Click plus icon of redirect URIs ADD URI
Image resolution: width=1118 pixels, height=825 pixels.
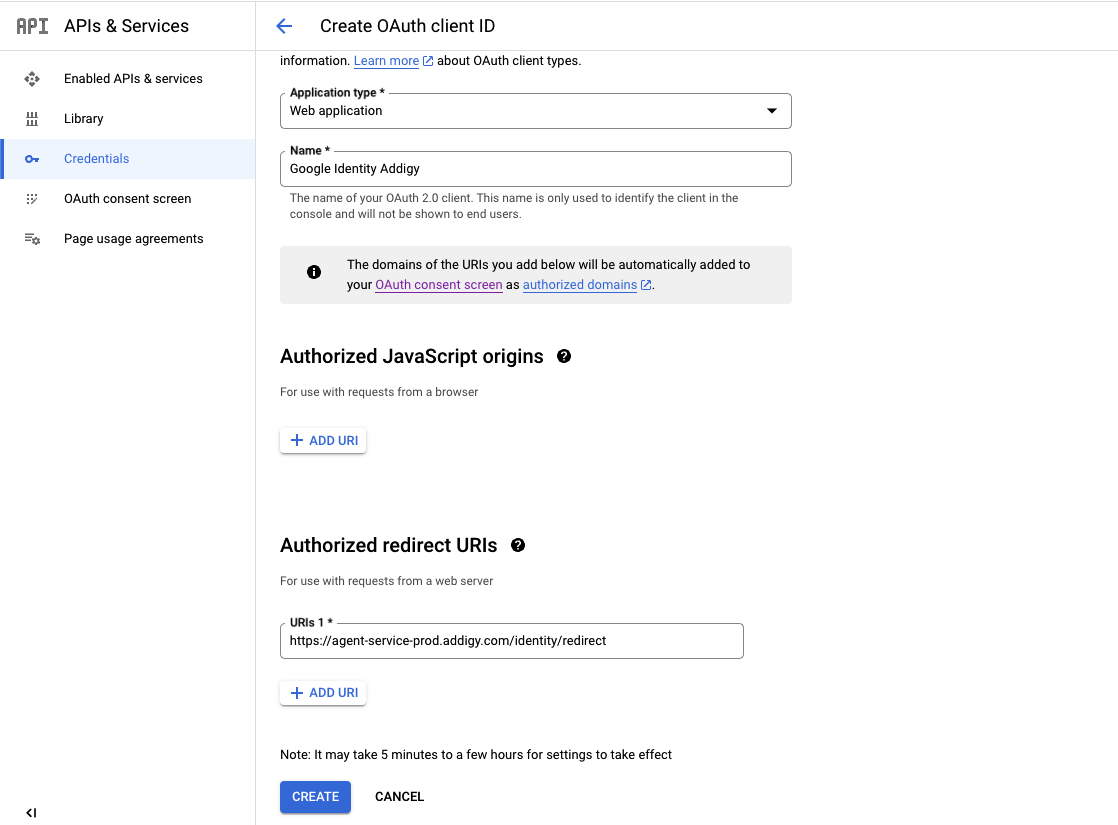point(297,693)
